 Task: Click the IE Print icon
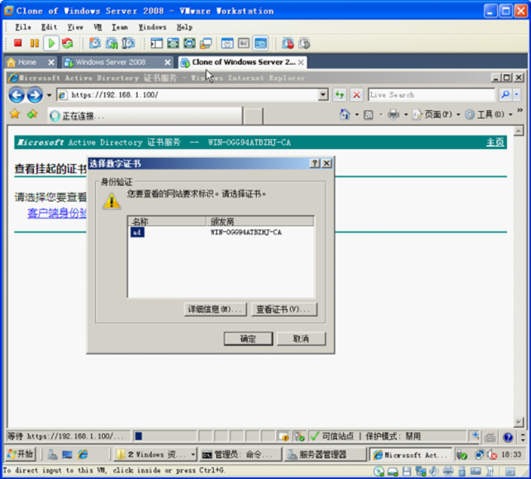393,114
